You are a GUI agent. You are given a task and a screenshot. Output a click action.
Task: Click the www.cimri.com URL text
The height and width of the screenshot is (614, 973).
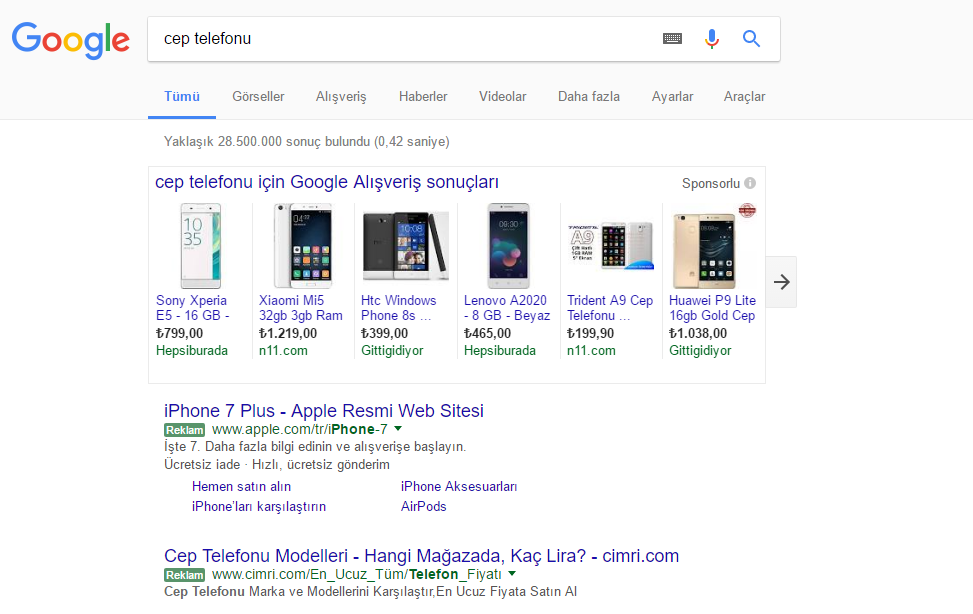[357, 574]
